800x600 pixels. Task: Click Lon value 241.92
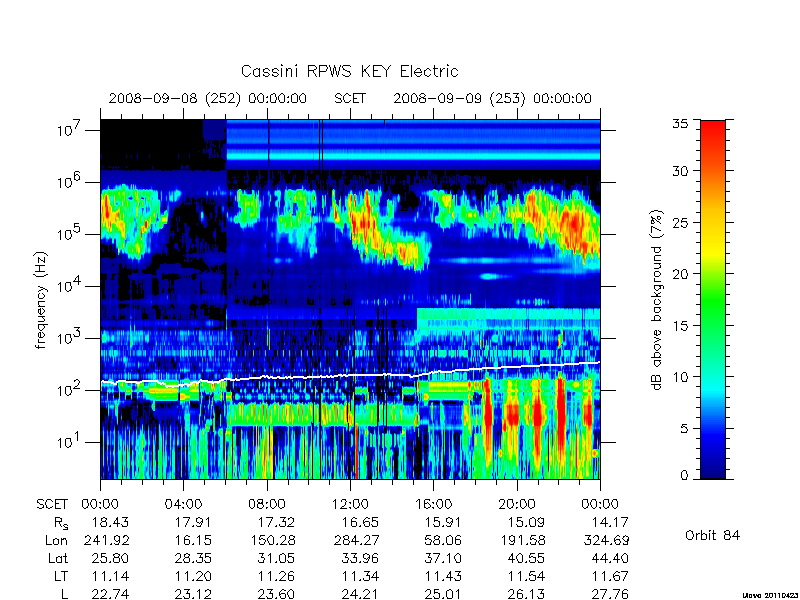coord(106,540)
